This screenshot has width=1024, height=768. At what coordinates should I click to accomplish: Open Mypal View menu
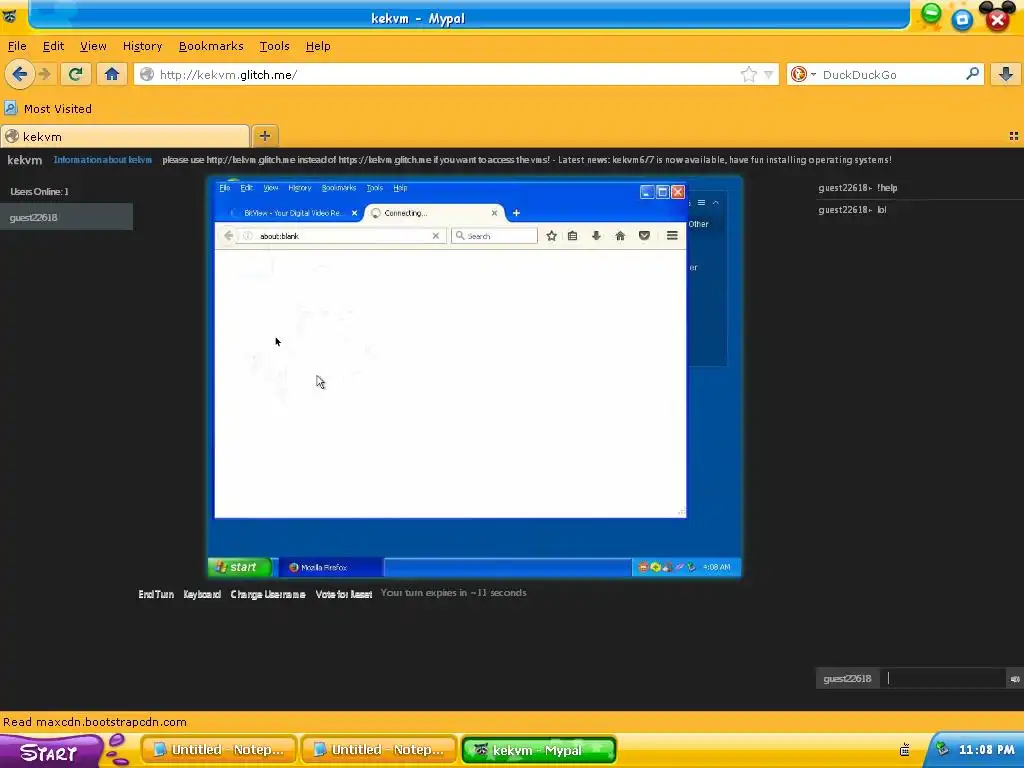(x=93, y=46)
